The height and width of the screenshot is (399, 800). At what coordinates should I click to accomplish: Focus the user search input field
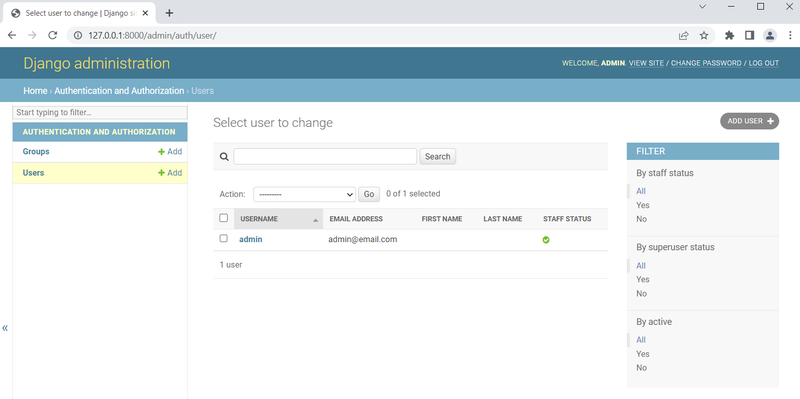(x=325, y=157)
